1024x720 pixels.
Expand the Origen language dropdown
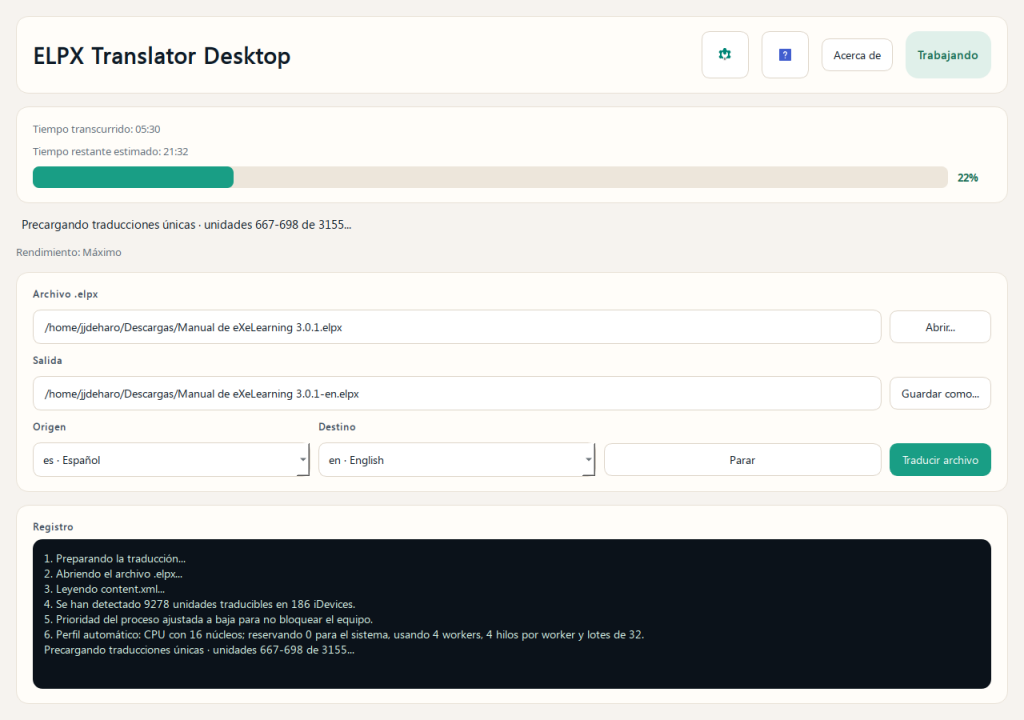coord(170,460)
